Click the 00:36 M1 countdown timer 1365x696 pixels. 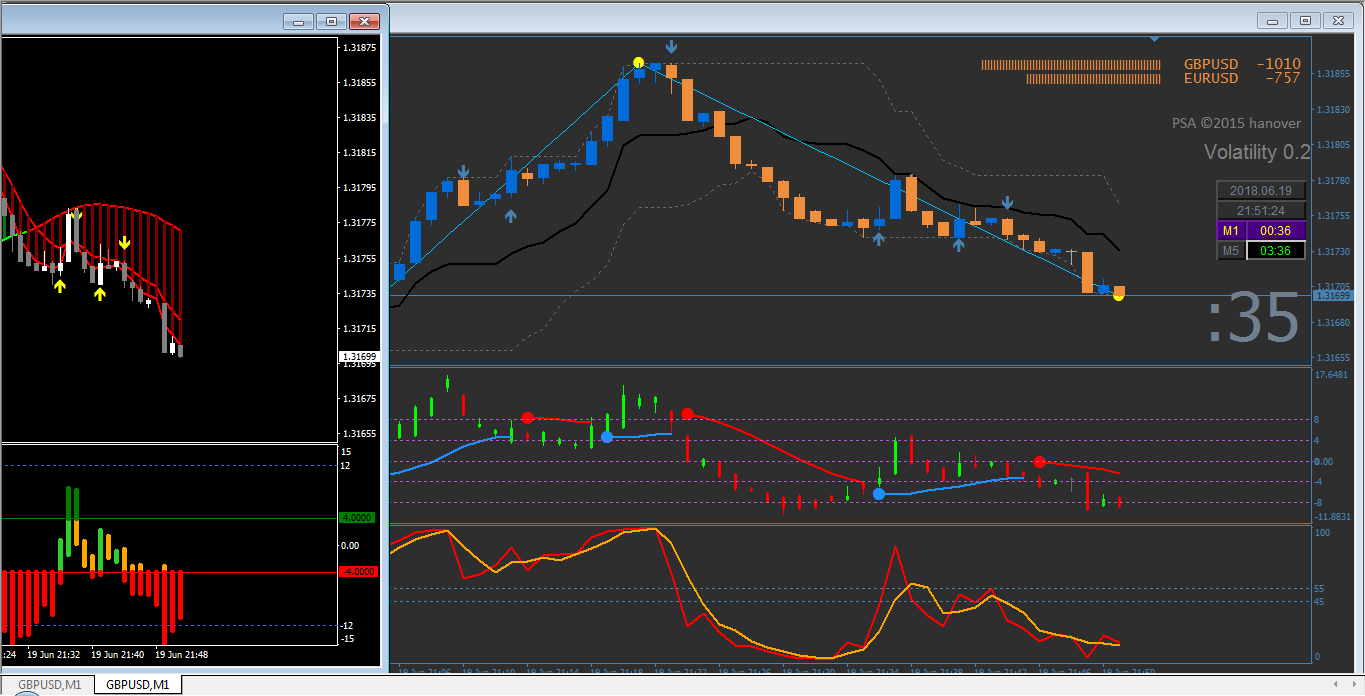click(1275, 231)
